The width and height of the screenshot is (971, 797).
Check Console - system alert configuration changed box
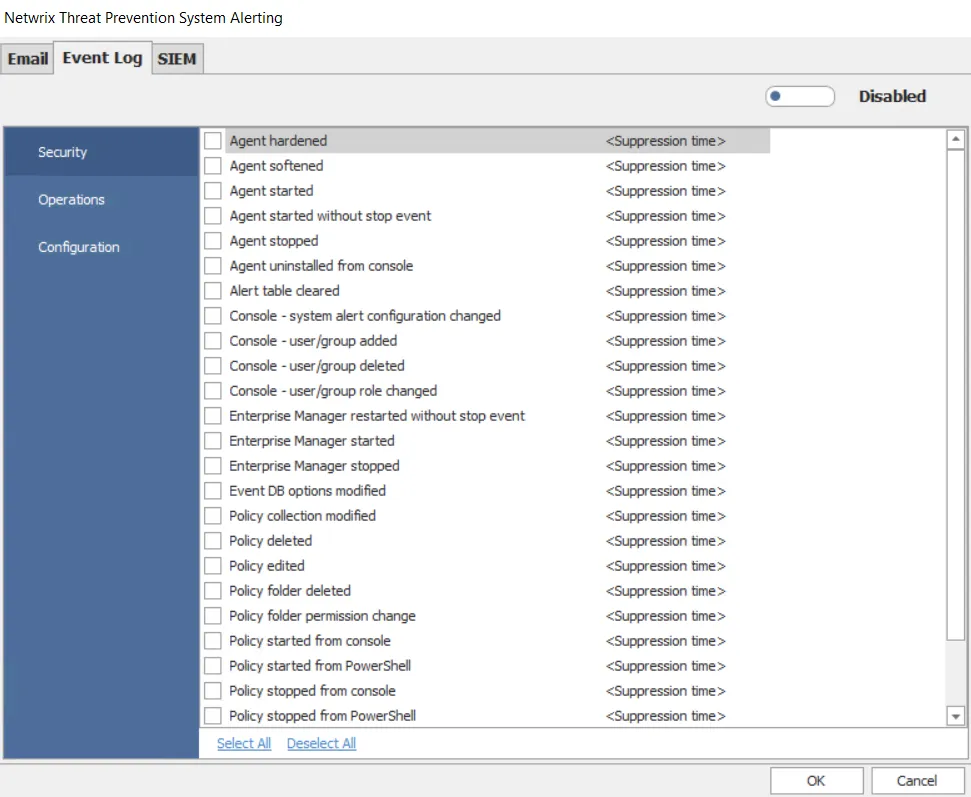212,316
